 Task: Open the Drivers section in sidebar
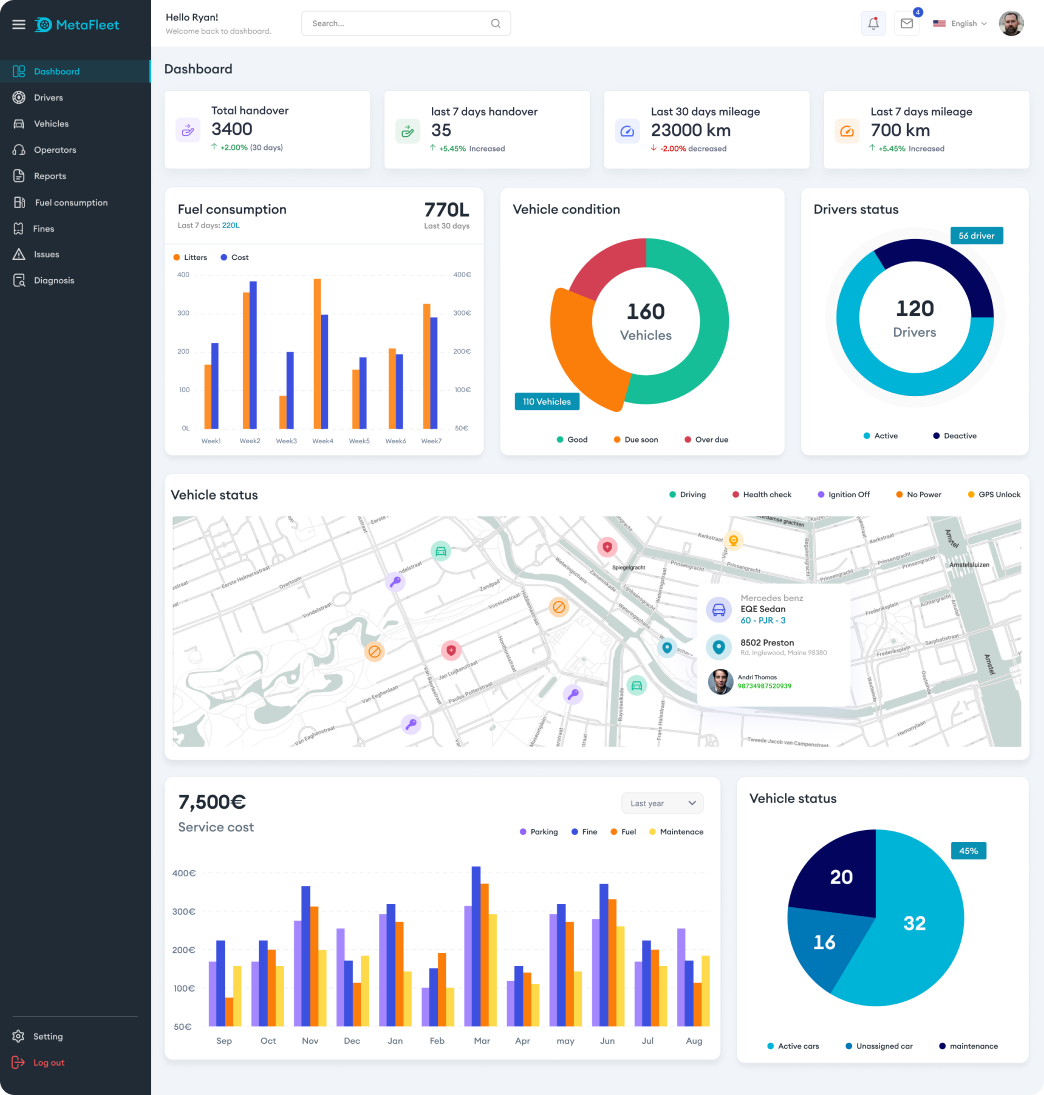point(48,97)
